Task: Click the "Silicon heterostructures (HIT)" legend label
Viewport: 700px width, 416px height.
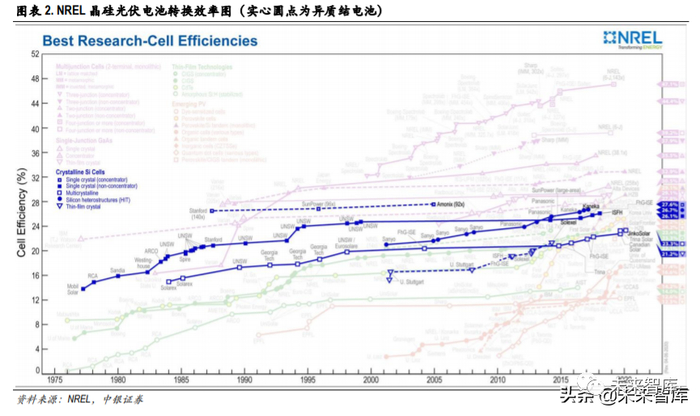Action: [x=98, y=200]
